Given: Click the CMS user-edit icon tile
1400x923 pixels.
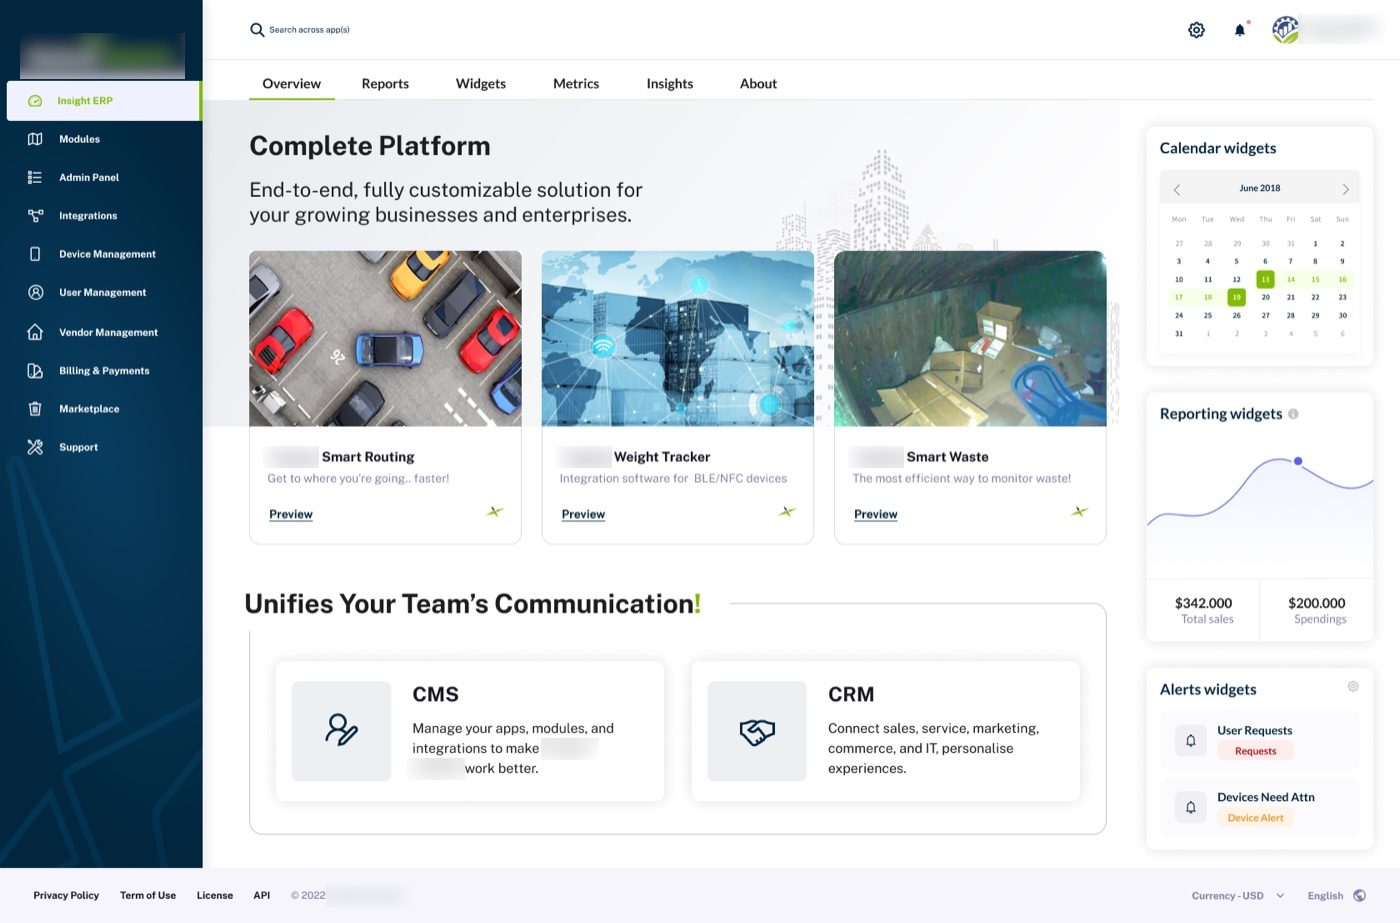Looking at the screenshot, I should [341, 731].
